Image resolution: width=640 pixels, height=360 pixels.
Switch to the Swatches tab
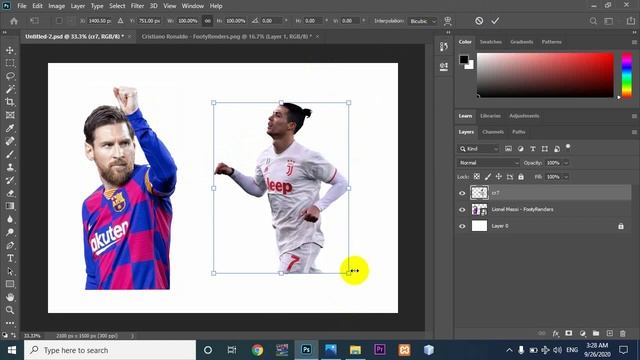491,42
